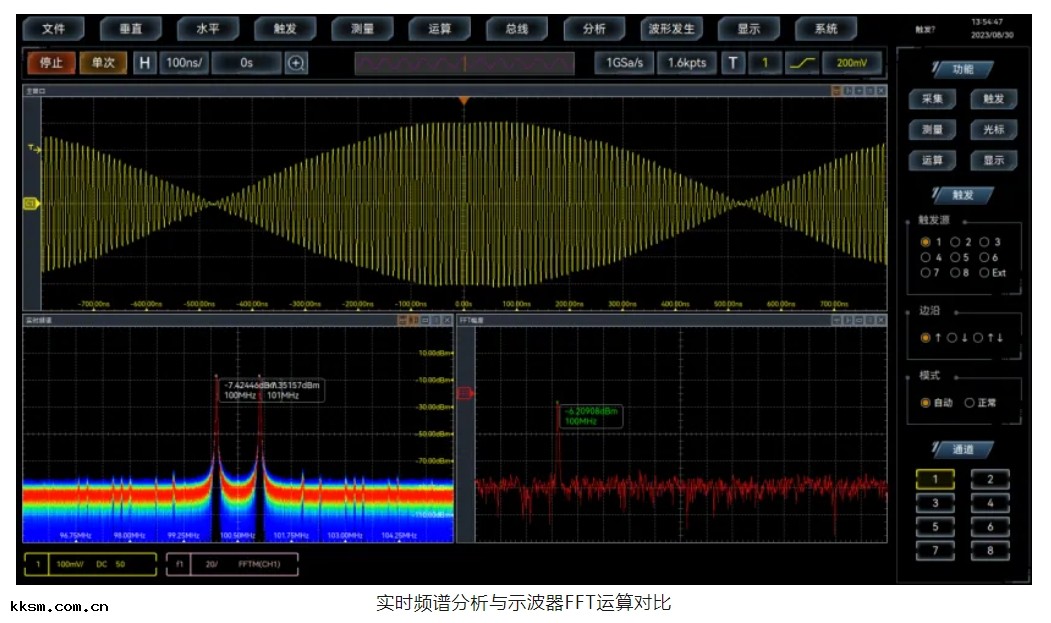The image size is (1051, 623).
Task: Click the zoom magnifier icon beside 0s
Action: pos(296,63)
